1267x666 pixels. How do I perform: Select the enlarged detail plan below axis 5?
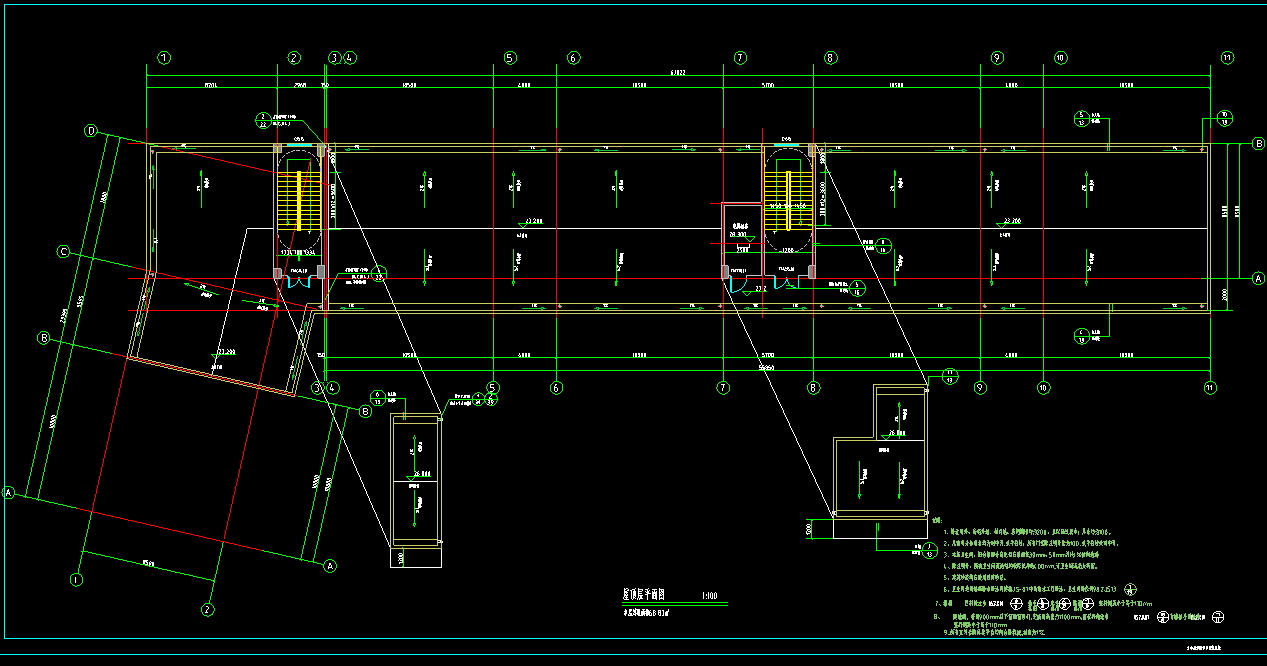[x=415, y=480]
